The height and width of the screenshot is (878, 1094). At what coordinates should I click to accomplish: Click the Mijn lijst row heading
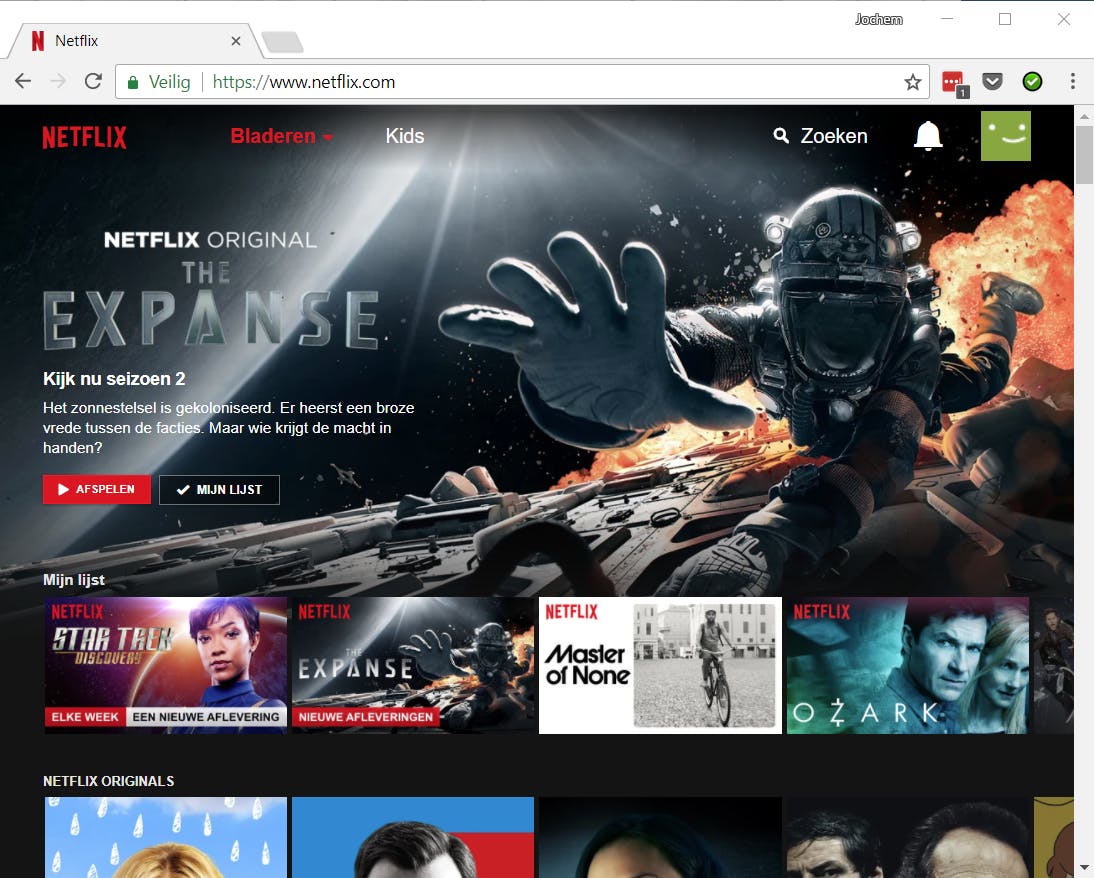[74, 580]
